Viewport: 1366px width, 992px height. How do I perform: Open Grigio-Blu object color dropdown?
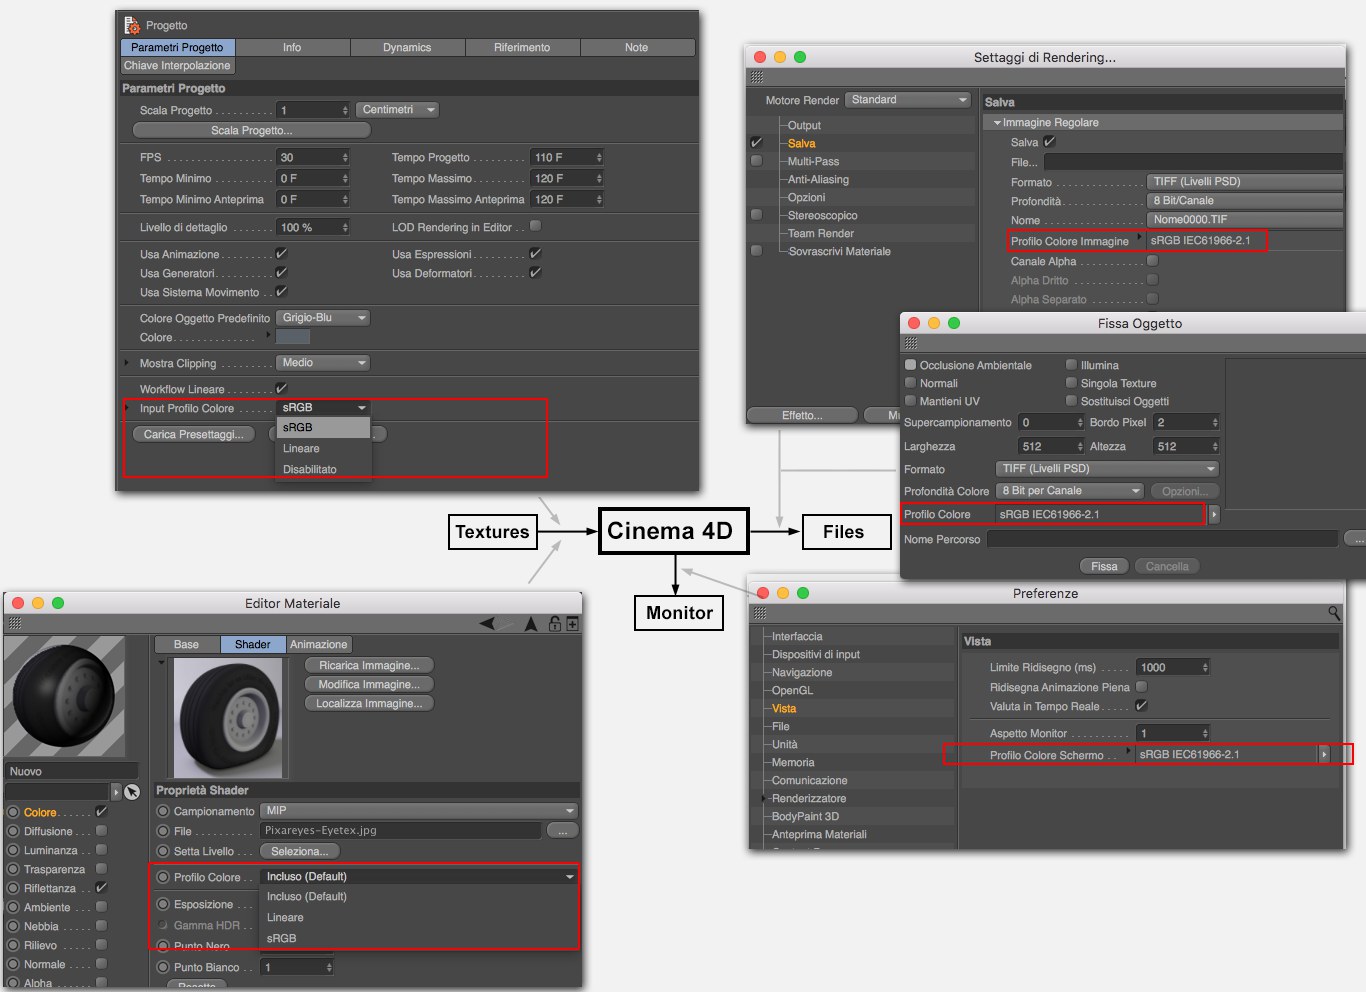coord(323,318)
